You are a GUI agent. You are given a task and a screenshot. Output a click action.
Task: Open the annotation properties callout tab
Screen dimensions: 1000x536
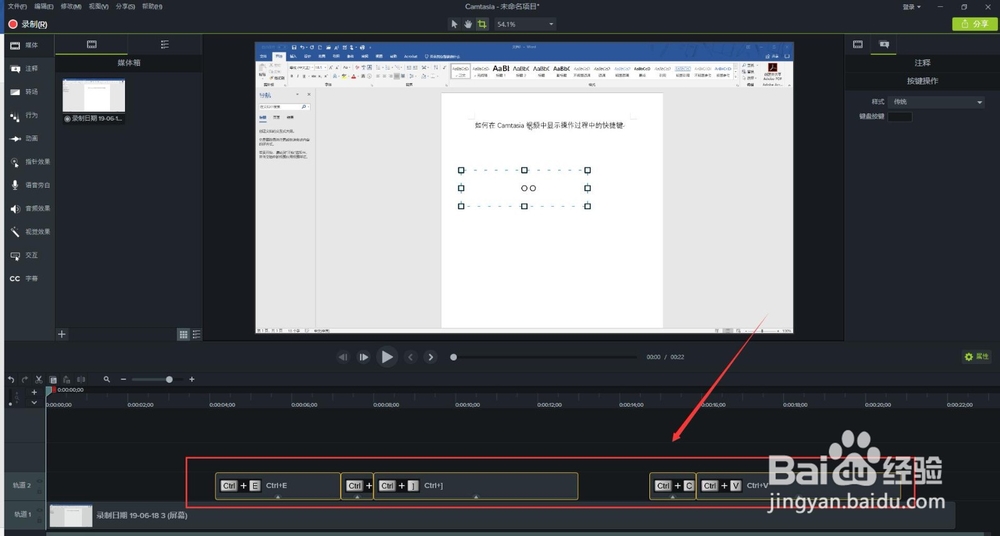pos(884,45)
